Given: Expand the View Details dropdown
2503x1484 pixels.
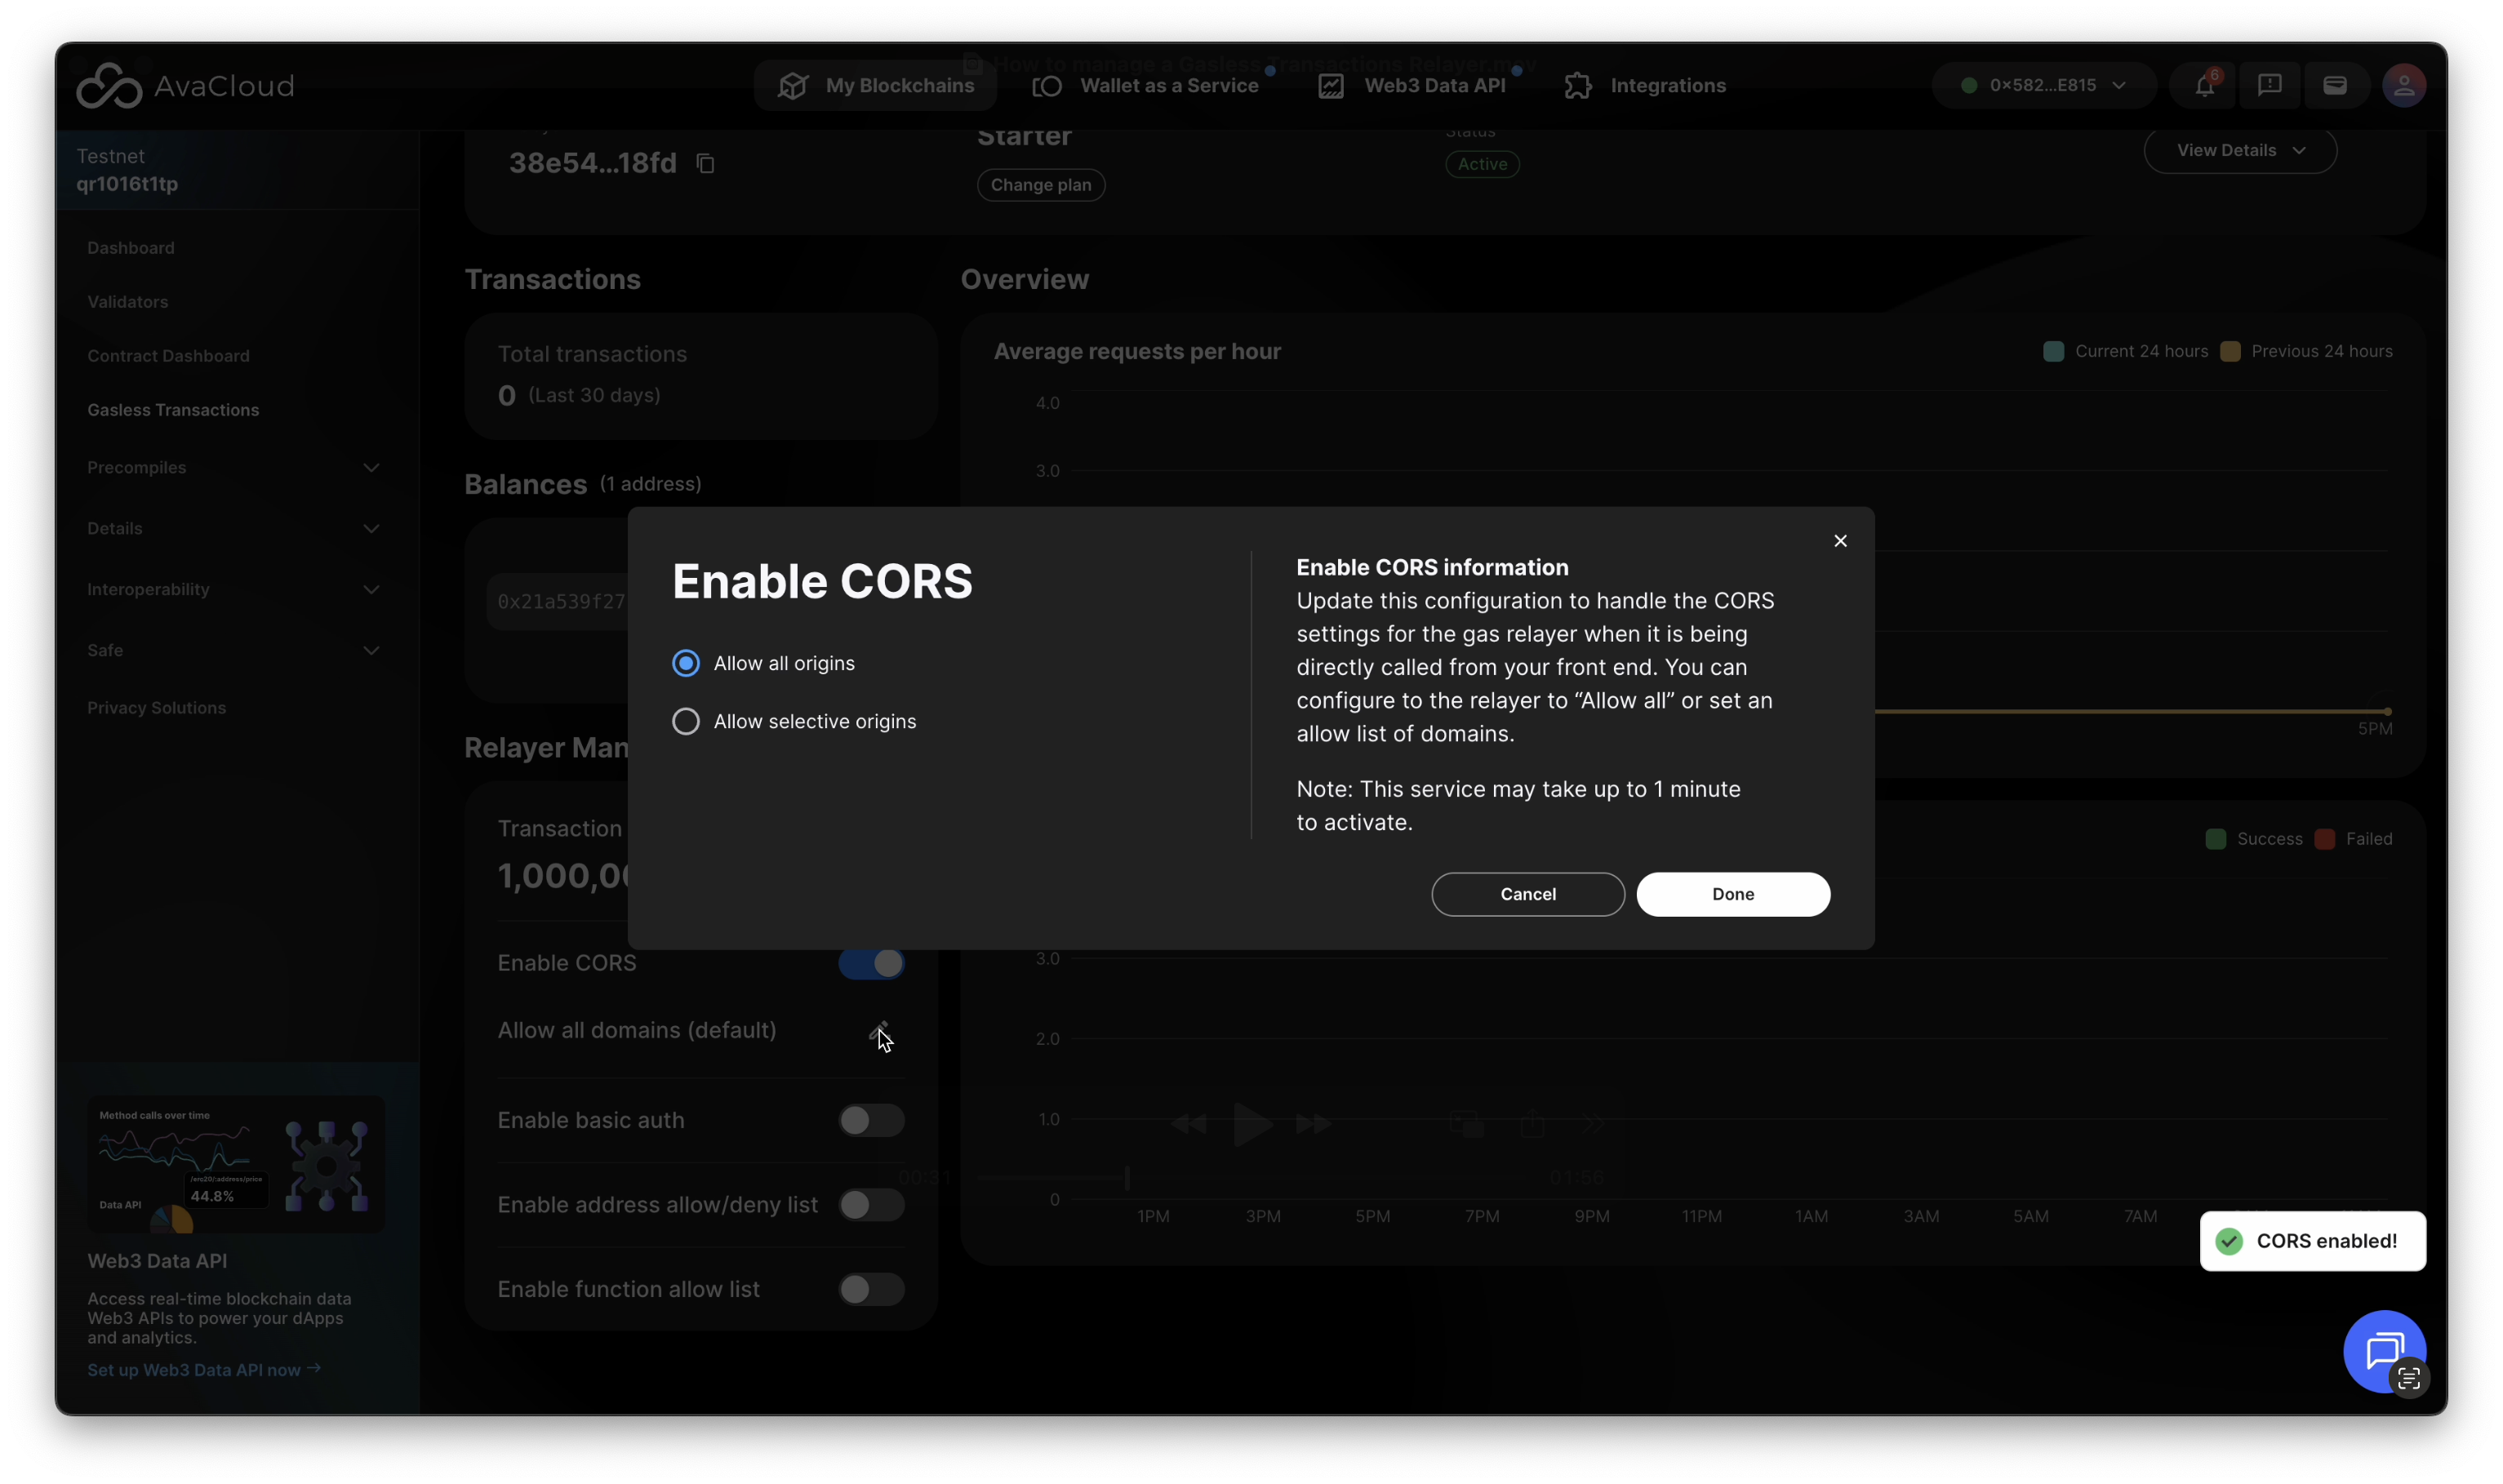Looking at the screenshot, I should (2239, 150).
